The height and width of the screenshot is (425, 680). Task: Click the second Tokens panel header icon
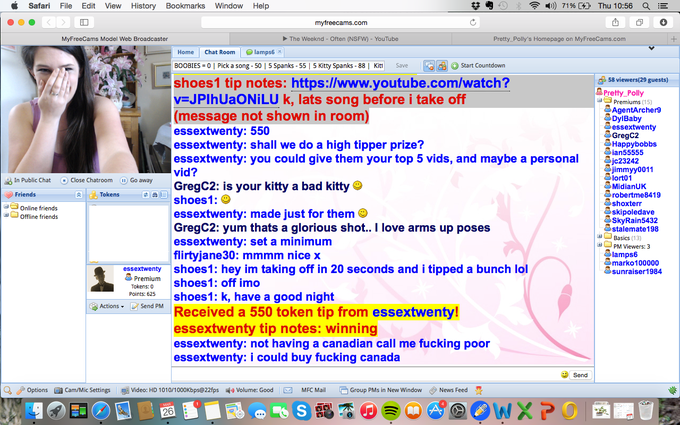coord(155,195)
